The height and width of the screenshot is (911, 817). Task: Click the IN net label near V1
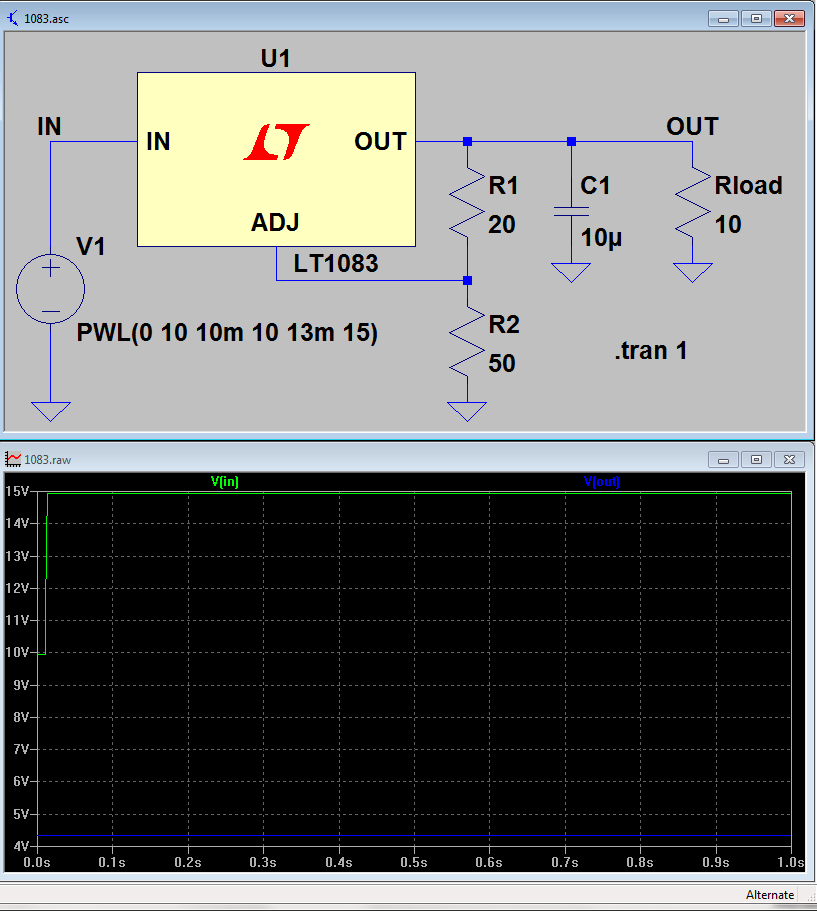(49, 127)
